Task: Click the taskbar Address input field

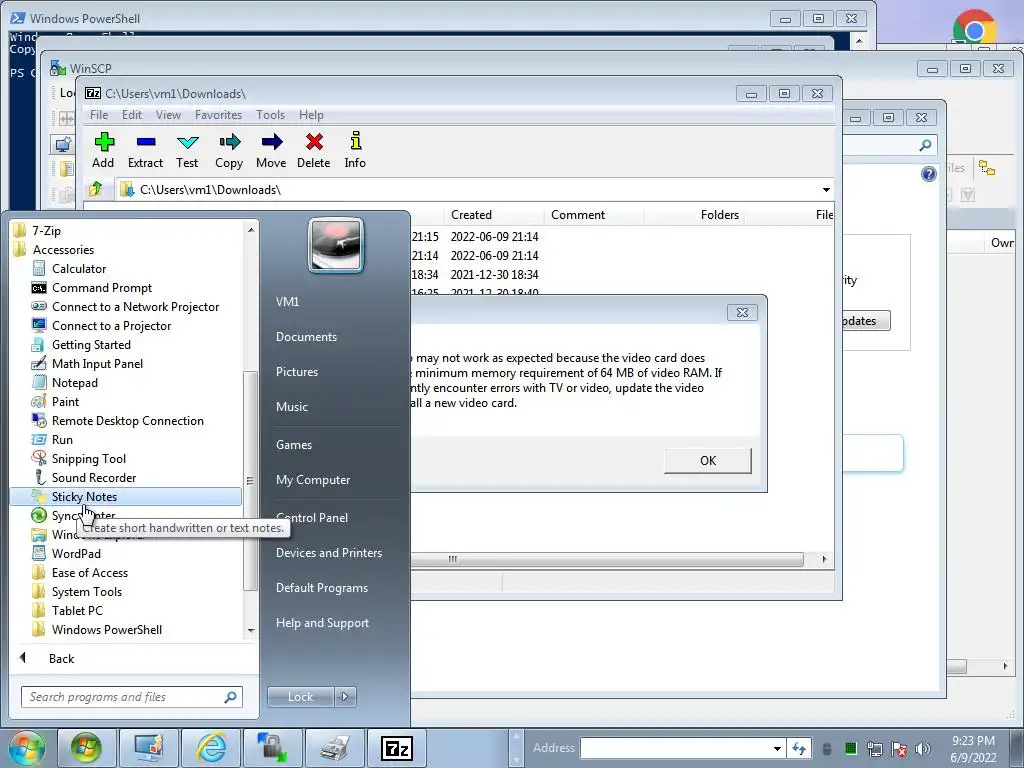Action: pos(676,748)
